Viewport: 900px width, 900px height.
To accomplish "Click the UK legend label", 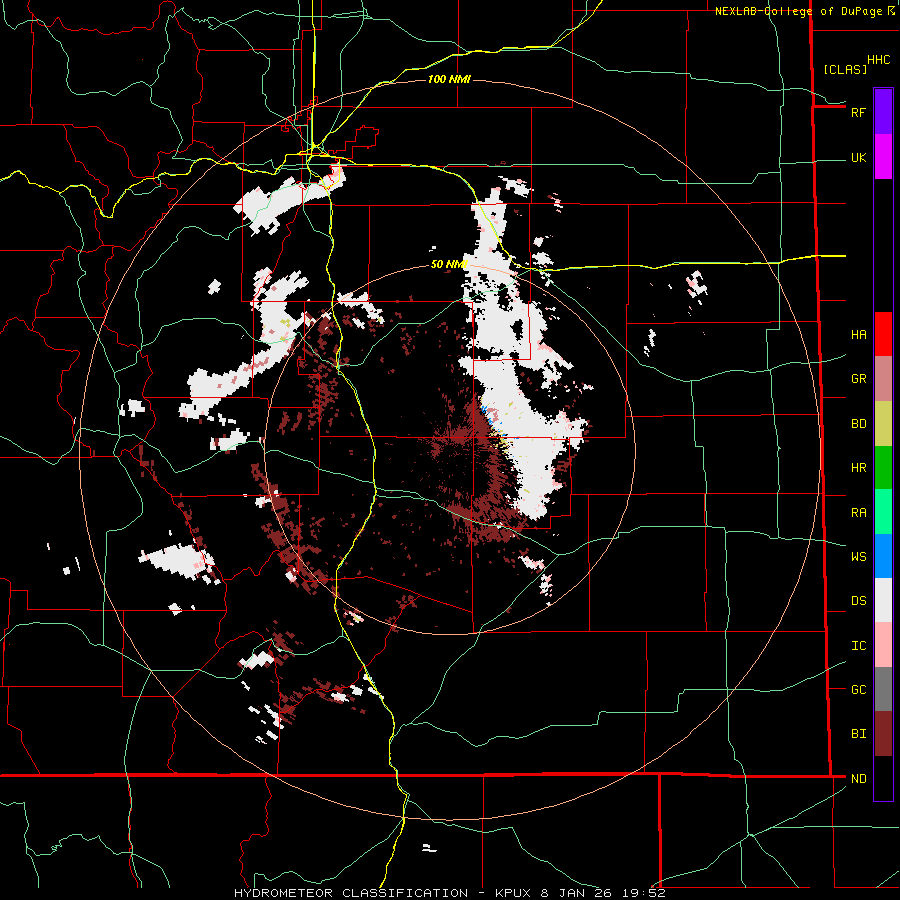I will click(x=858, y=157).
